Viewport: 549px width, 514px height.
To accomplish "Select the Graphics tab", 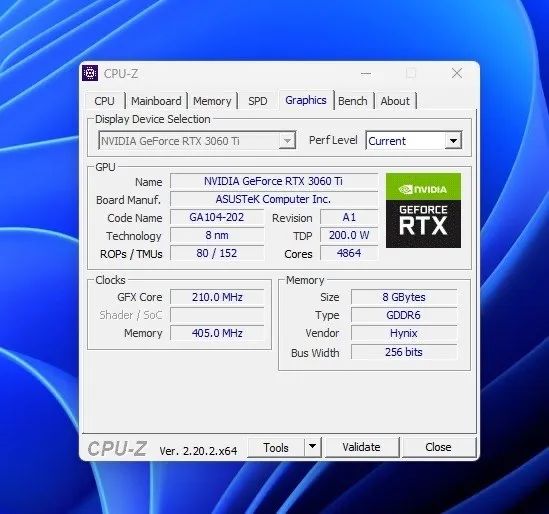I will click(306, 100).
